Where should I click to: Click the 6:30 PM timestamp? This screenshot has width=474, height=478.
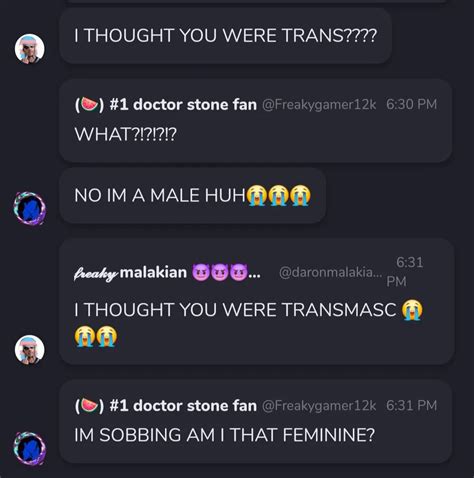click(411, 104)
